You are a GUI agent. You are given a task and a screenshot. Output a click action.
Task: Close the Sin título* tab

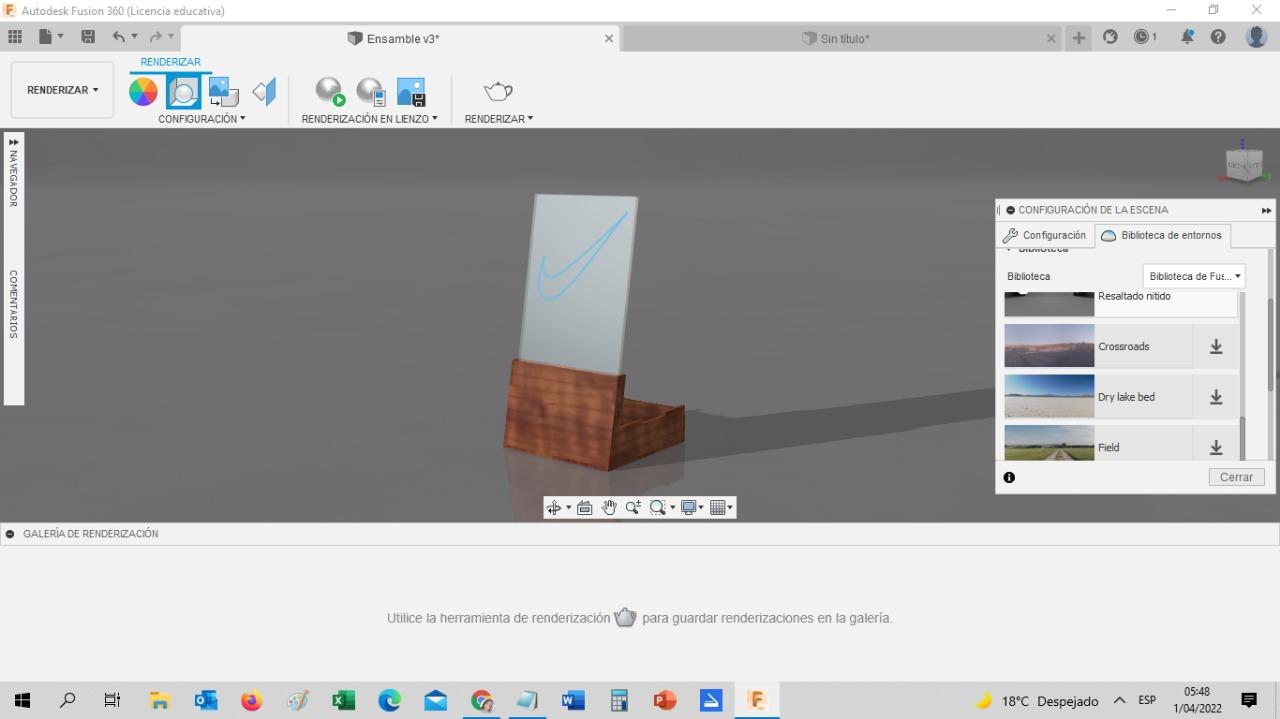tap(1051, 38)
